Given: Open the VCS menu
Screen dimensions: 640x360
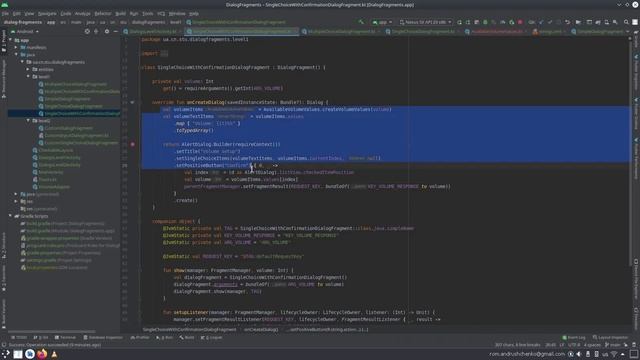Looking at the screenshot, I should (161, 13).
